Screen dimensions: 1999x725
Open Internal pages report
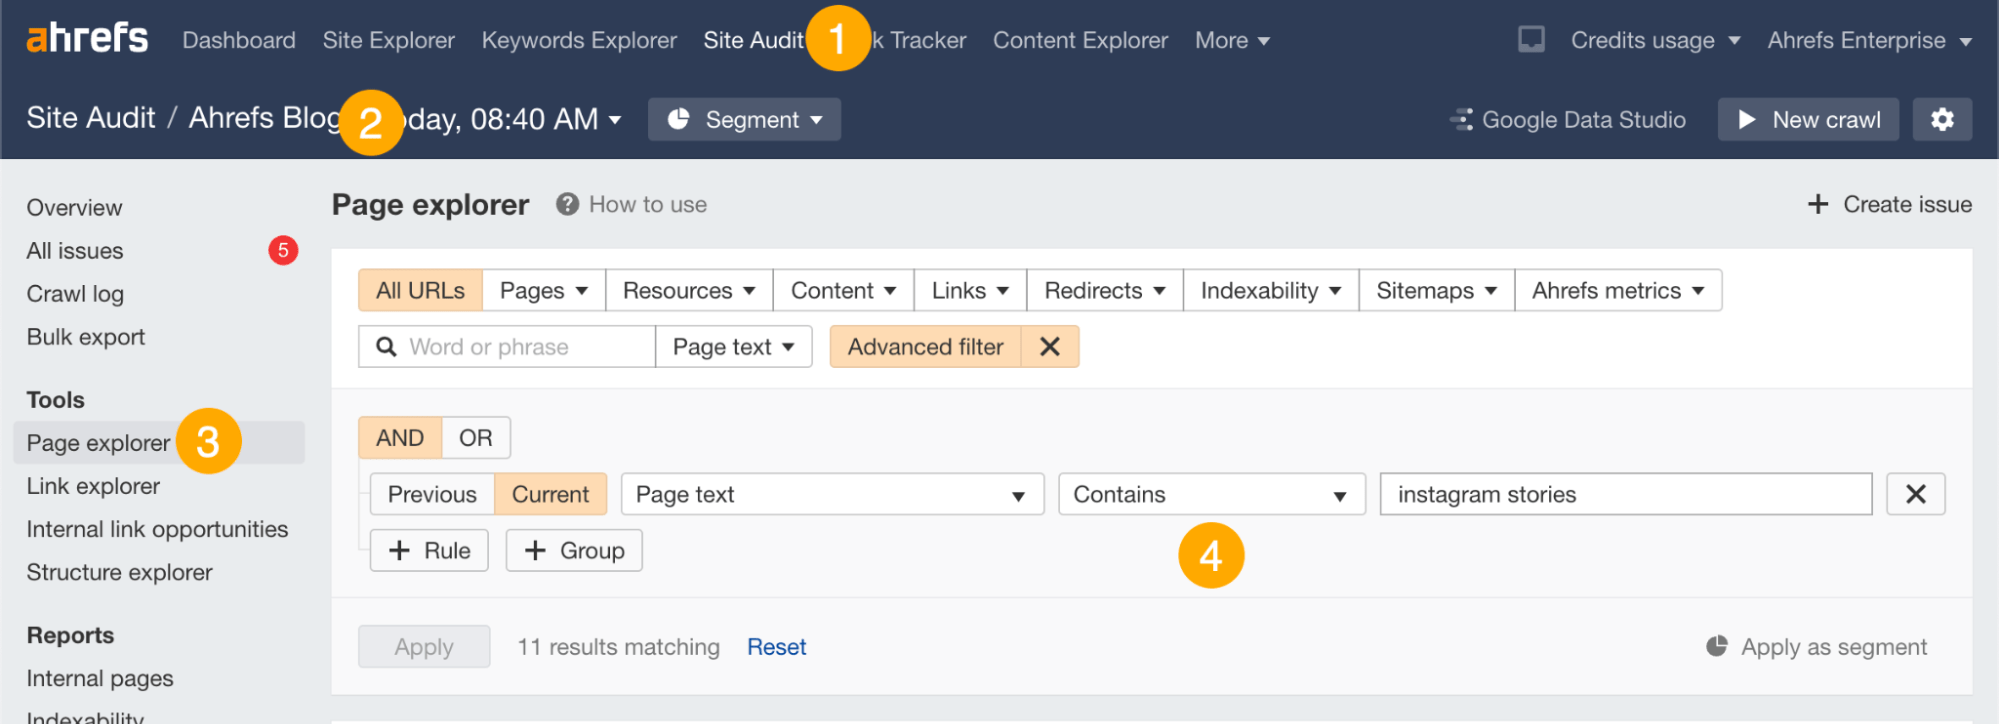100,678
